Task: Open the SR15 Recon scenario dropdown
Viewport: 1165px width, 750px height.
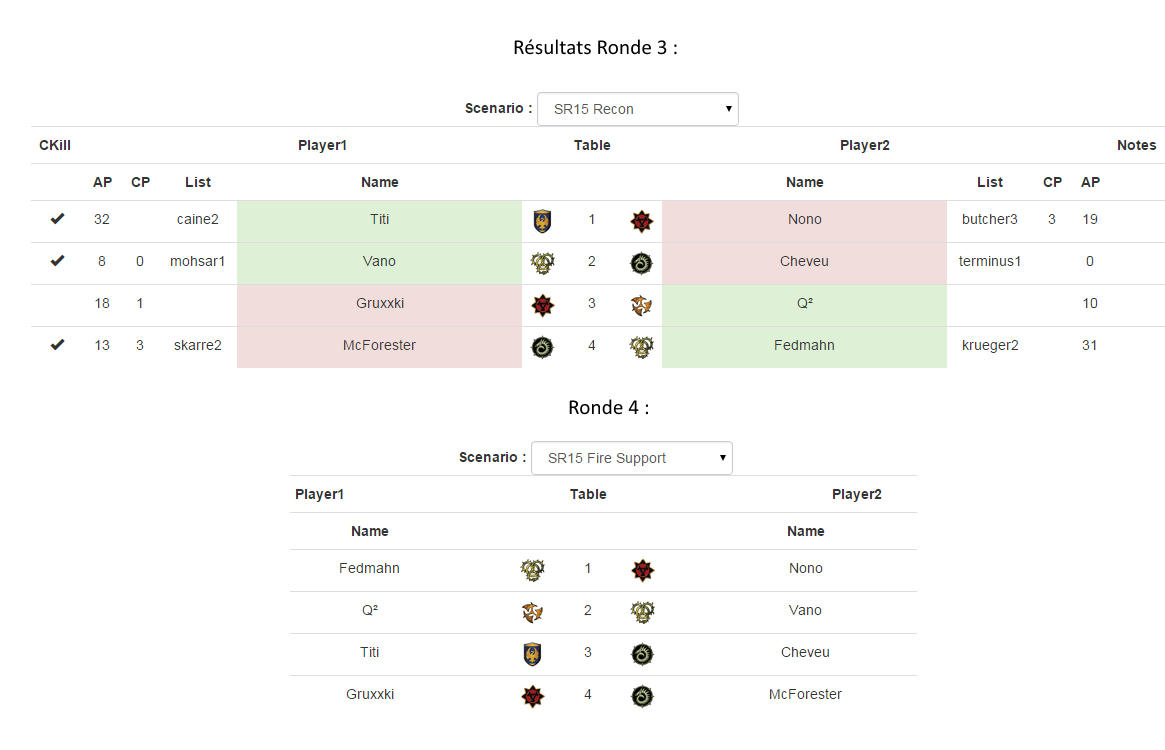Action: (x=637, y=109)
